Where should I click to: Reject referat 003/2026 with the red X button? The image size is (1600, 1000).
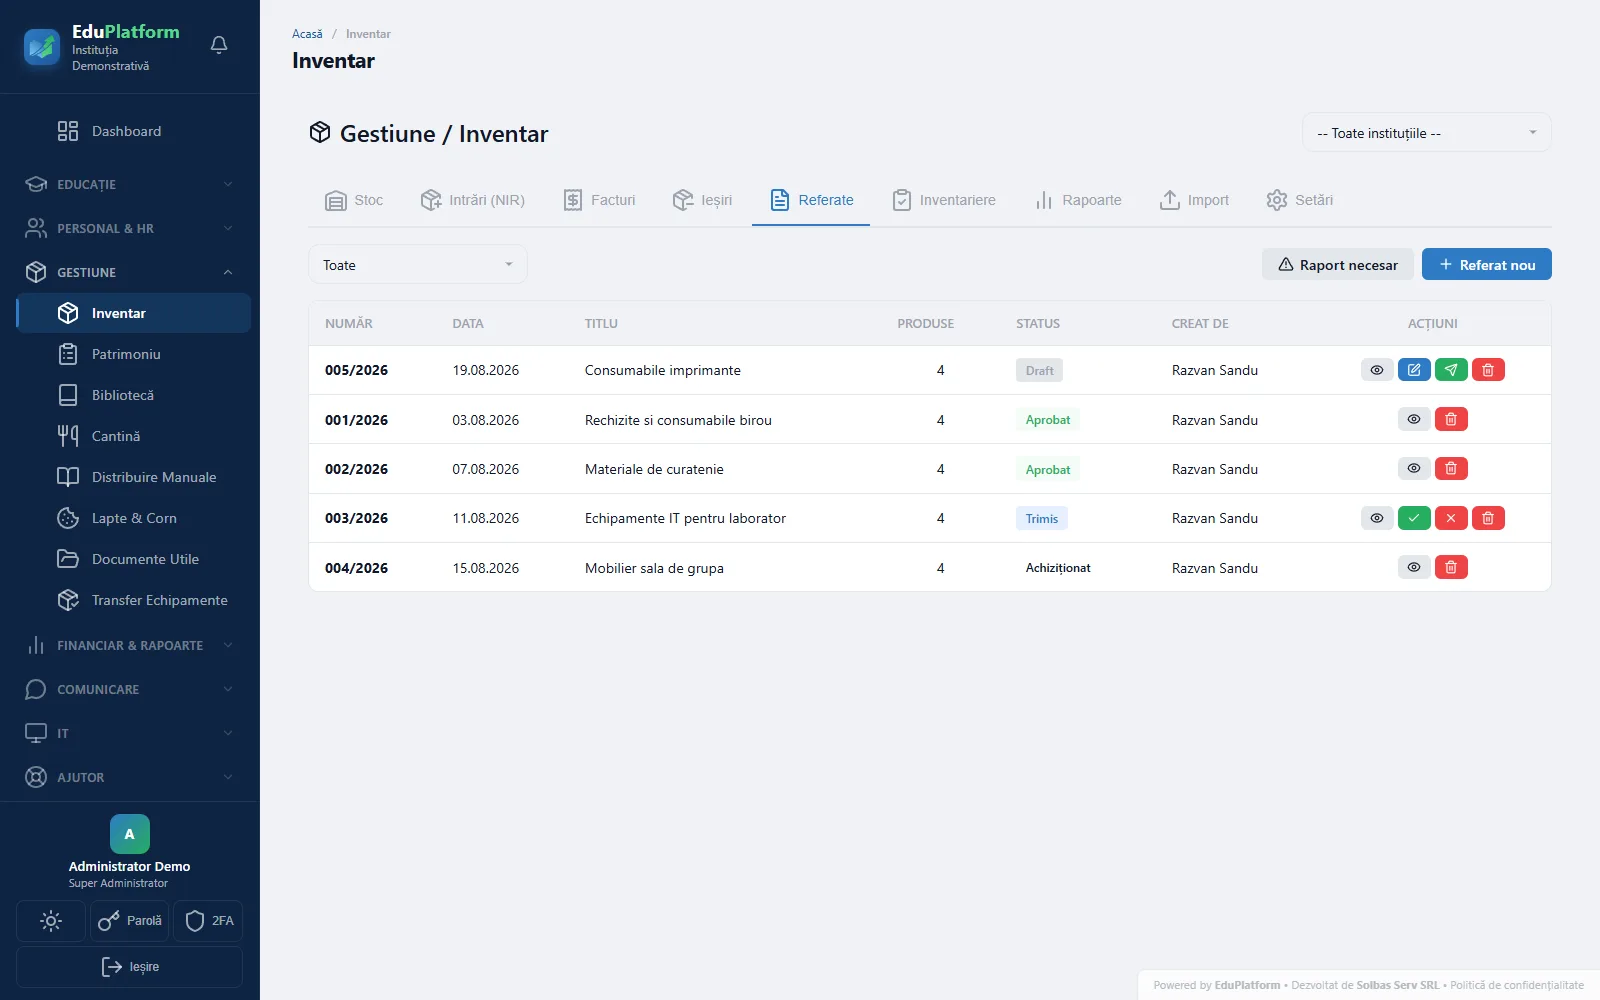pos(1451,518)
